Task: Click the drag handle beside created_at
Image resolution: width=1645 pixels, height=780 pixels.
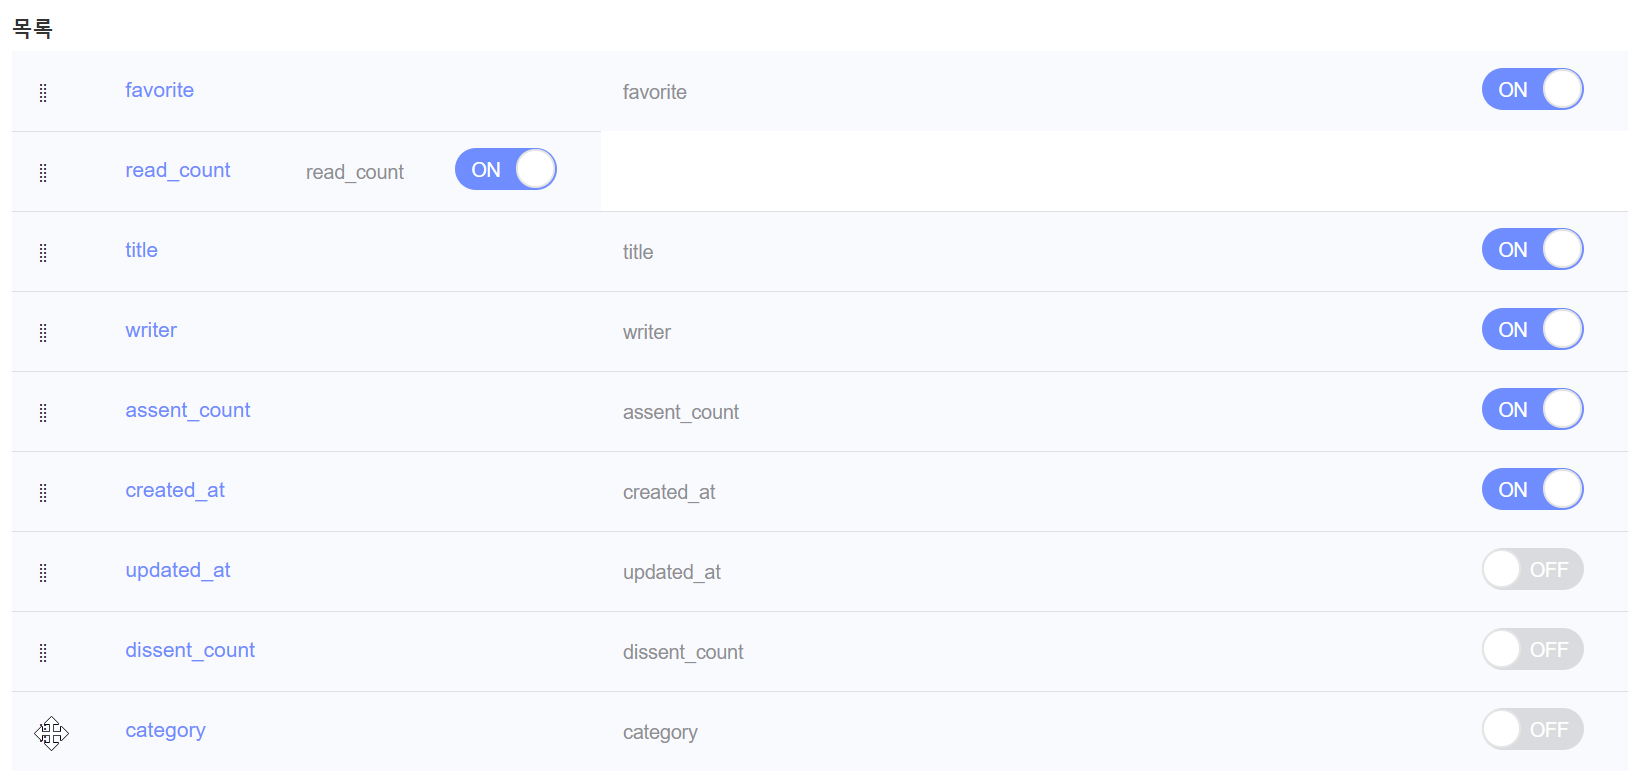Action: point(43,491)
